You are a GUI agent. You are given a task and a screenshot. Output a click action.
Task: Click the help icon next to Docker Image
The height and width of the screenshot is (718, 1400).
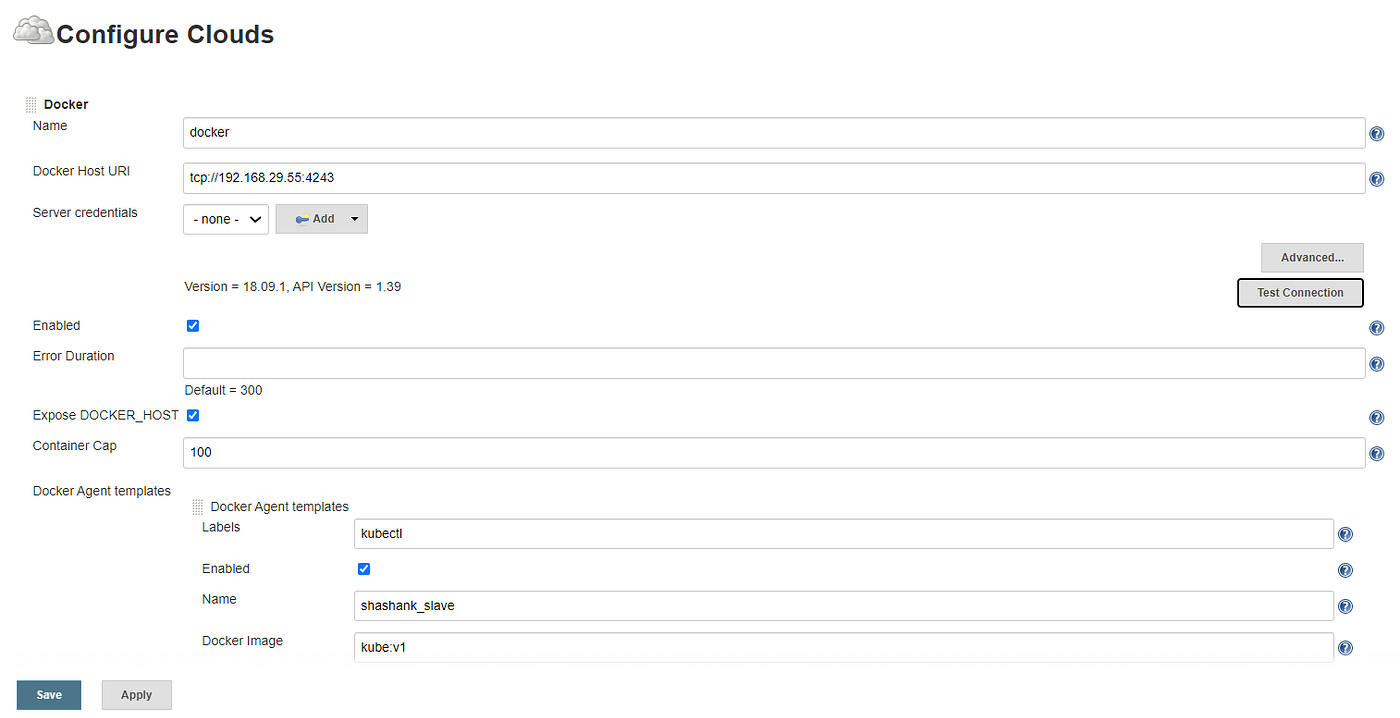[1345, 647]
